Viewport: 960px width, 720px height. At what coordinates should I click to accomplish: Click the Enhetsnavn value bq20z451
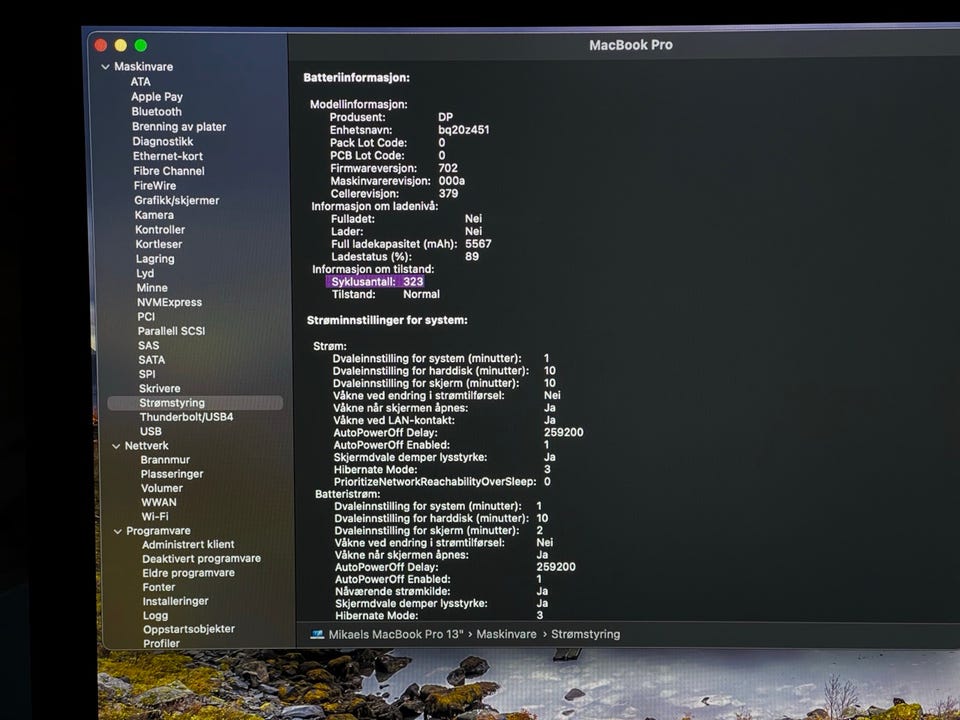(x=463, y=130)
